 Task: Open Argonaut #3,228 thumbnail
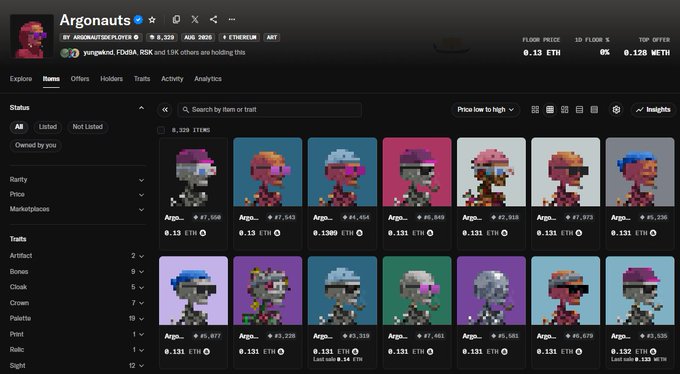pyautogui.click(x=268, y=290)
